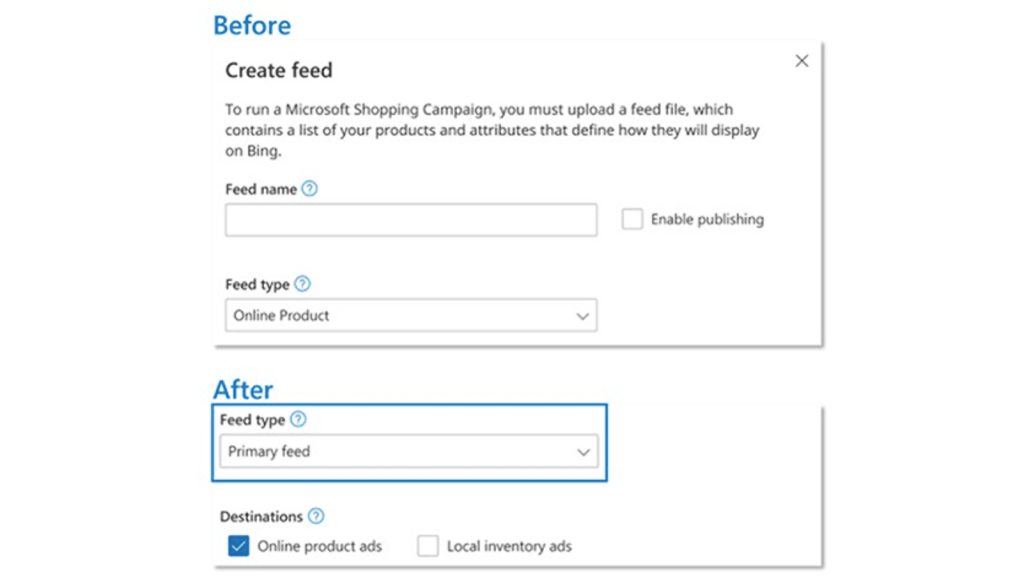Screen dimensions: 1024x576
Task: Click the Create feed dialog title
Action: (278, 70)
